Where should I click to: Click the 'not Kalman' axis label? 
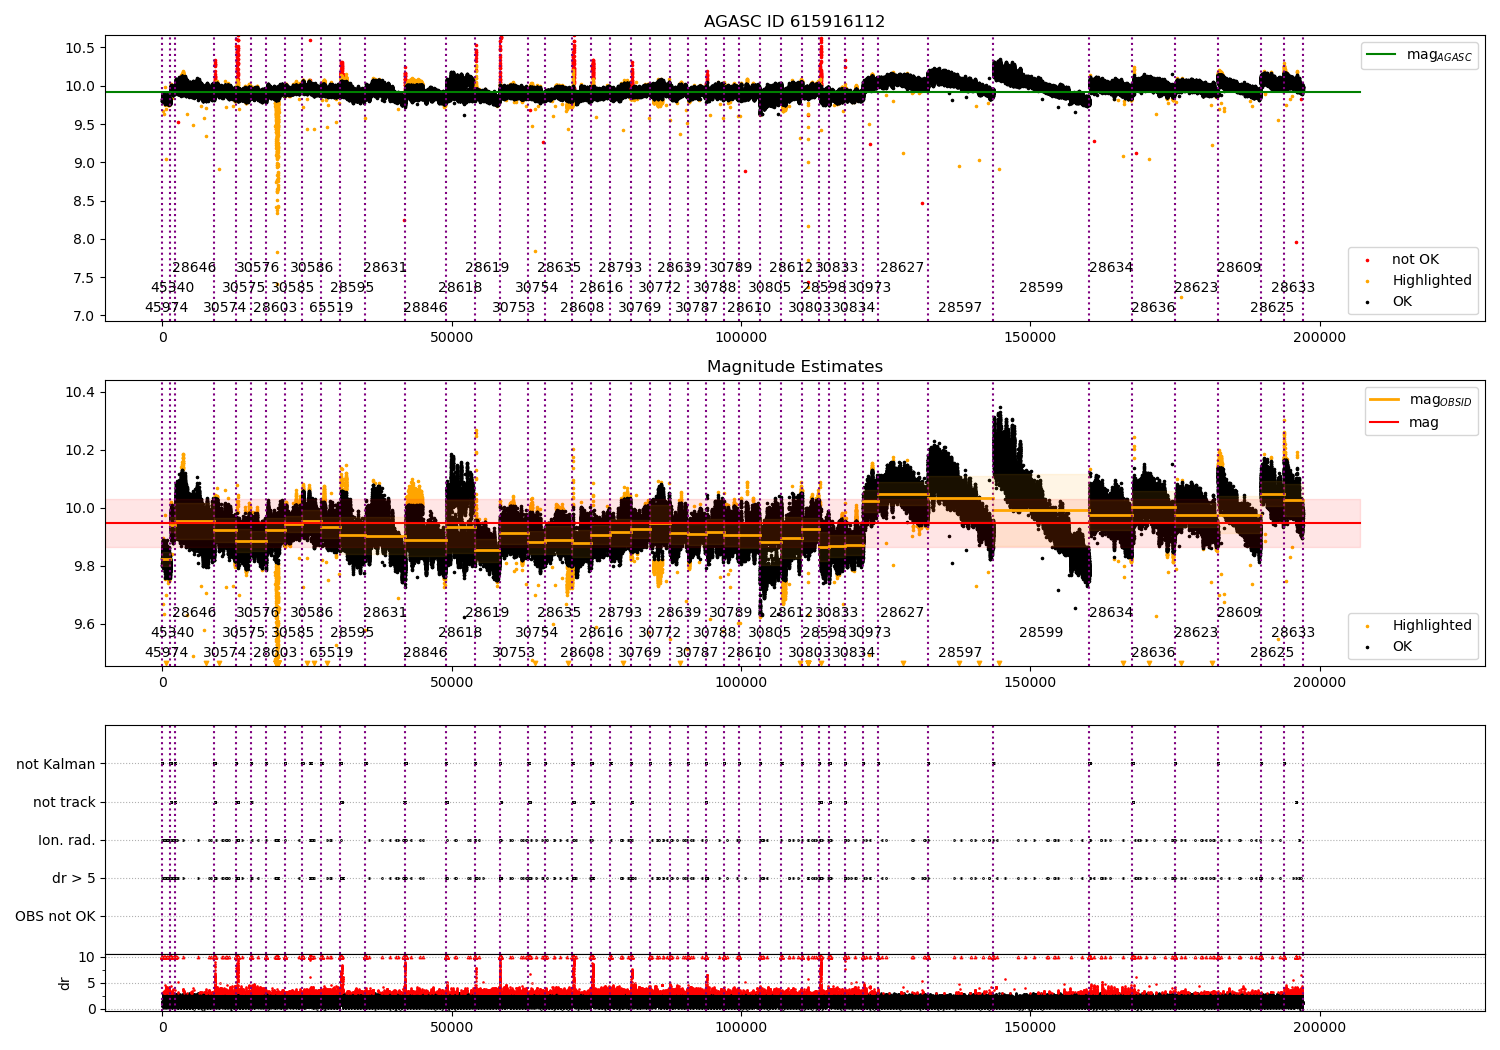coord(56,765)
